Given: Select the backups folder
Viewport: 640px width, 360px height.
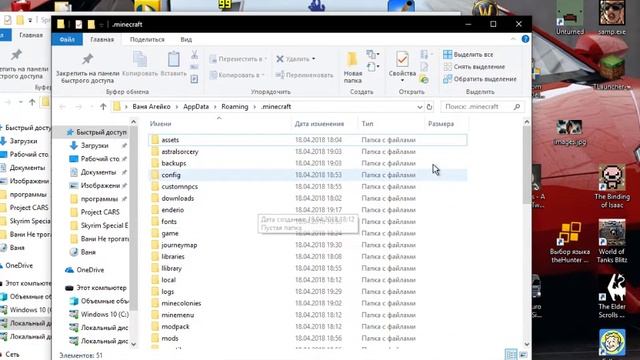Looking at the screenshot, I should pos(308,163).
